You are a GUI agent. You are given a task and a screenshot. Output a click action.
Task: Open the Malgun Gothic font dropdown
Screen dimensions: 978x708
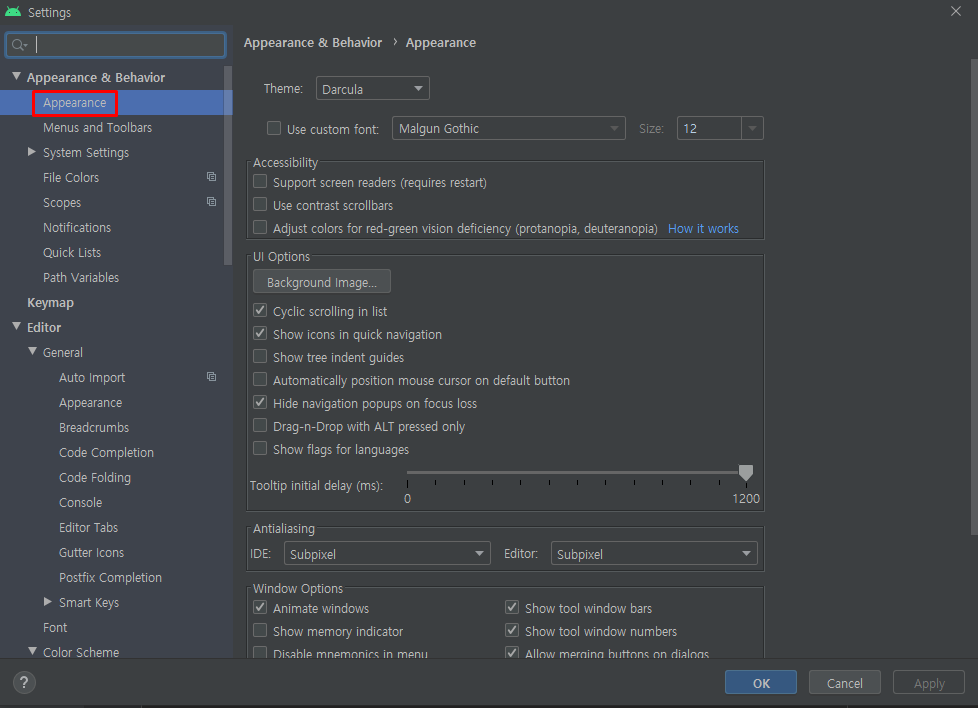(x=508, y=129)
